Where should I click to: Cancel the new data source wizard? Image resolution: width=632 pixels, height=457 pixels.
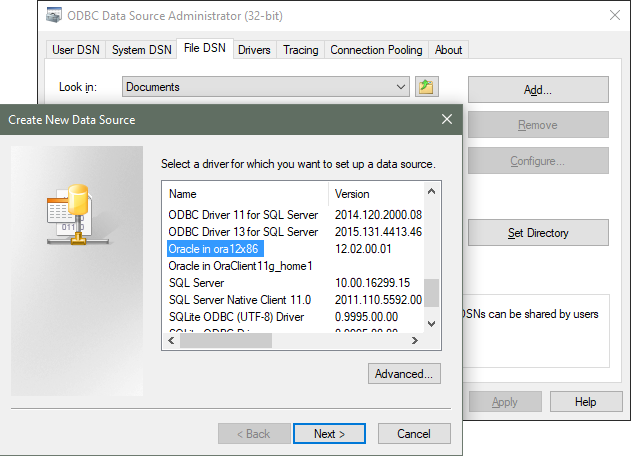pos(414,434)
